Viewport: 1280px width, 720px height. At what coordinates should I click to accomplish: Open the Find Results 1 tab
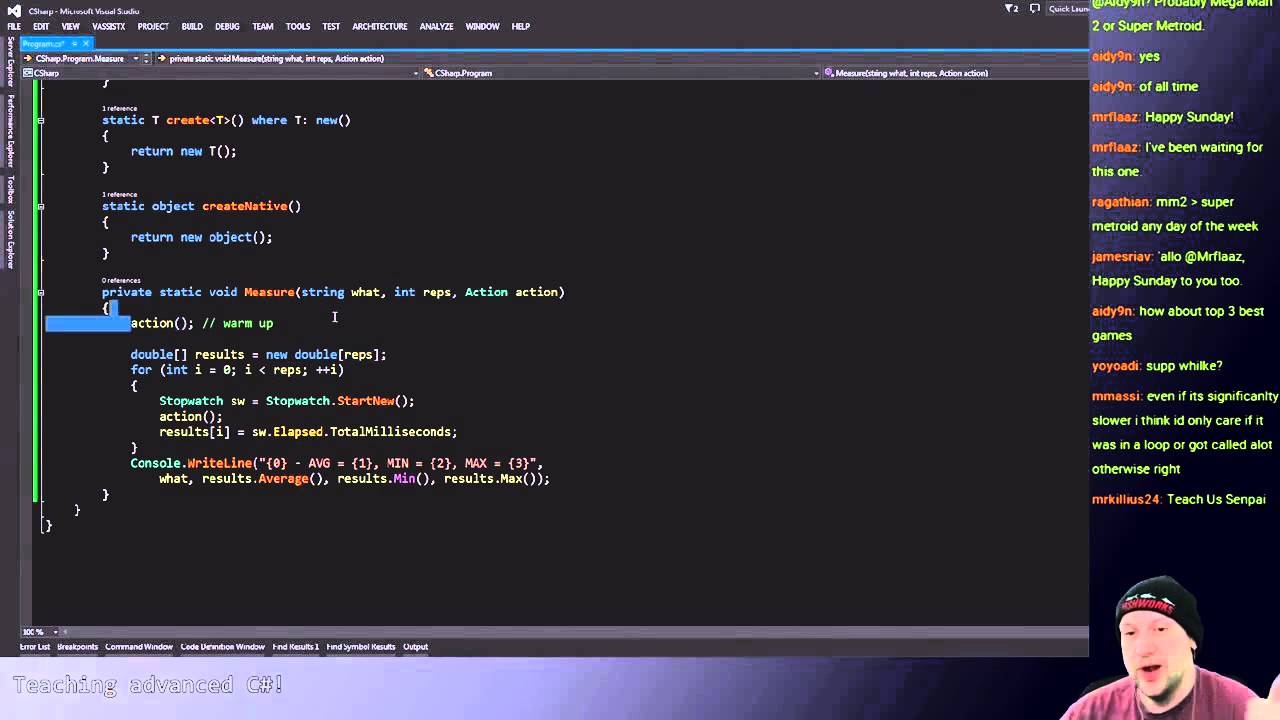295,646
